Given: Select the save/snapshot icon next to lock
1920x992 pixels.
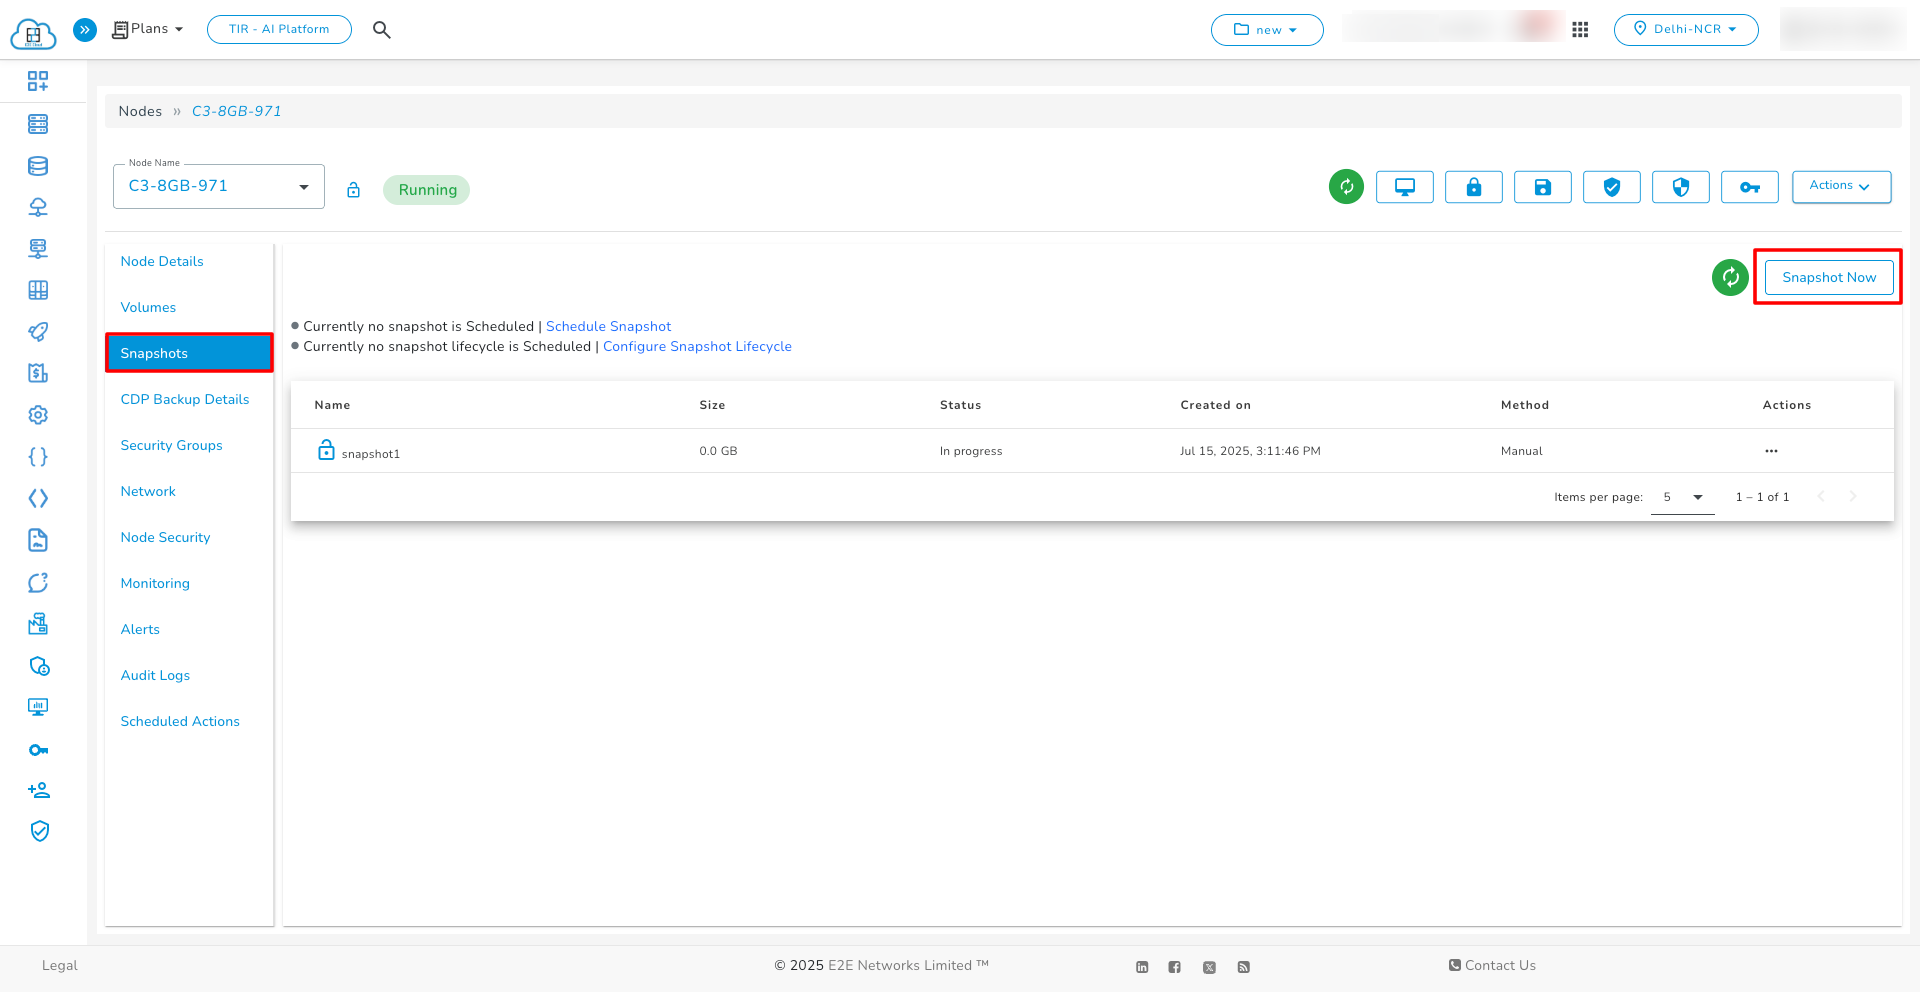Looking at the screenshot, I should click(x=1542, y=187).
